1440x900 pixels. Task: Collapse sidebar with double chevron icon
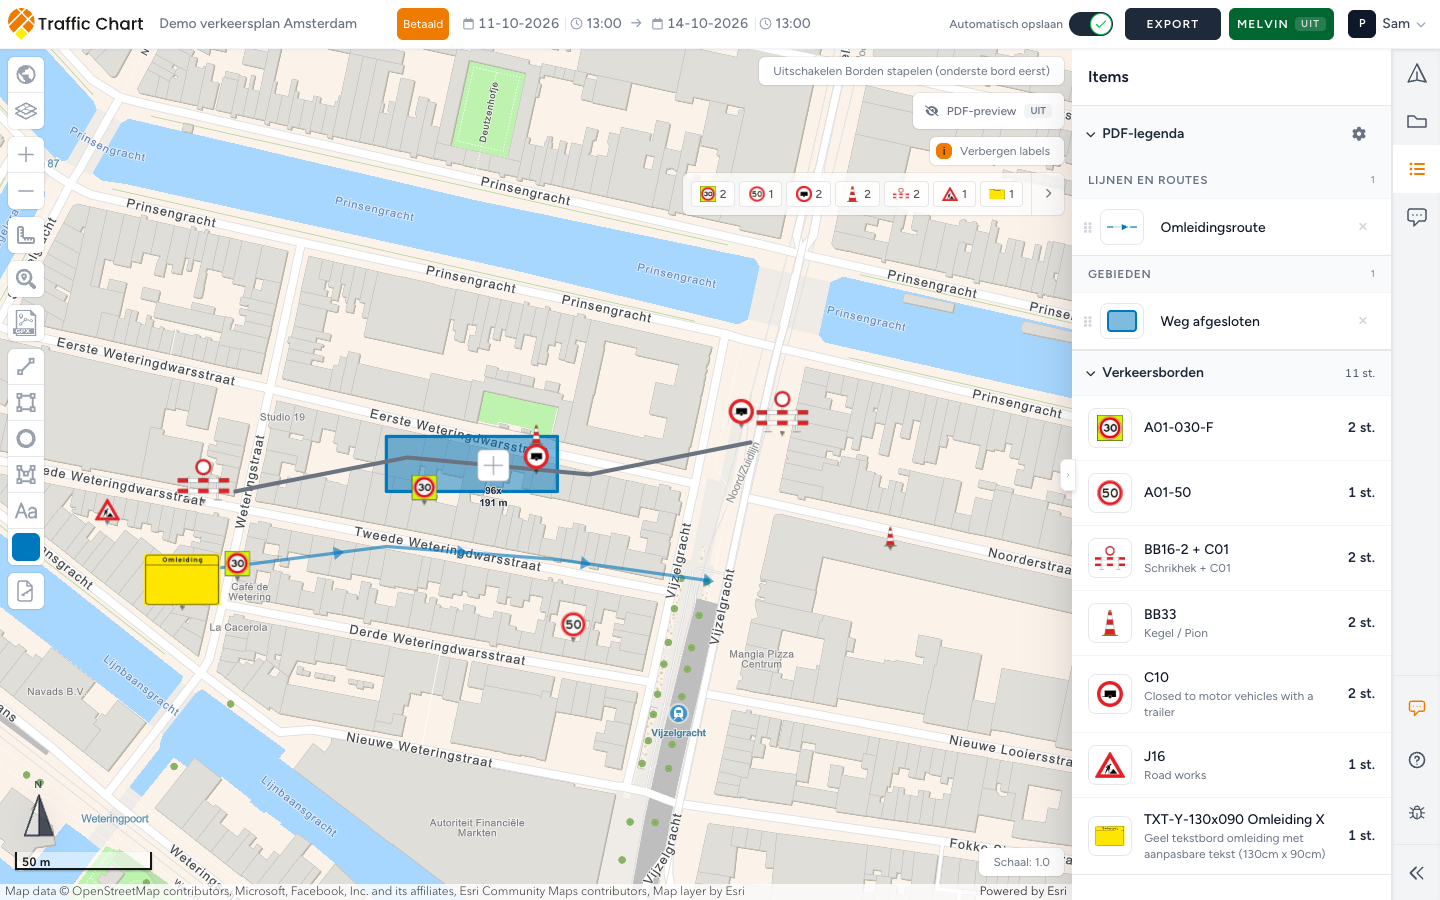coord(1417,873)
